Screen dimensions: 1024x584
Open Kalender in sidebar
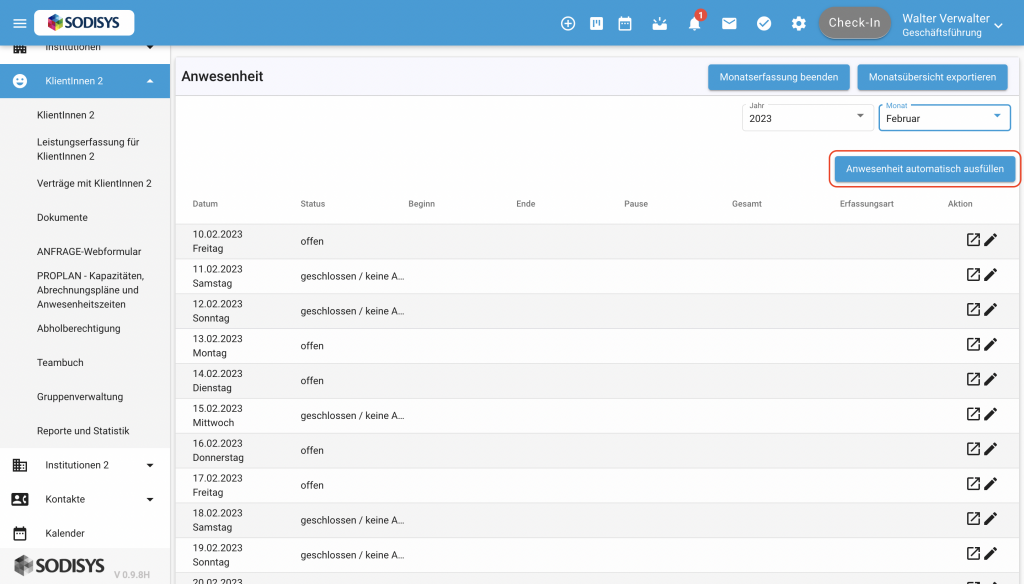point(65,533)
